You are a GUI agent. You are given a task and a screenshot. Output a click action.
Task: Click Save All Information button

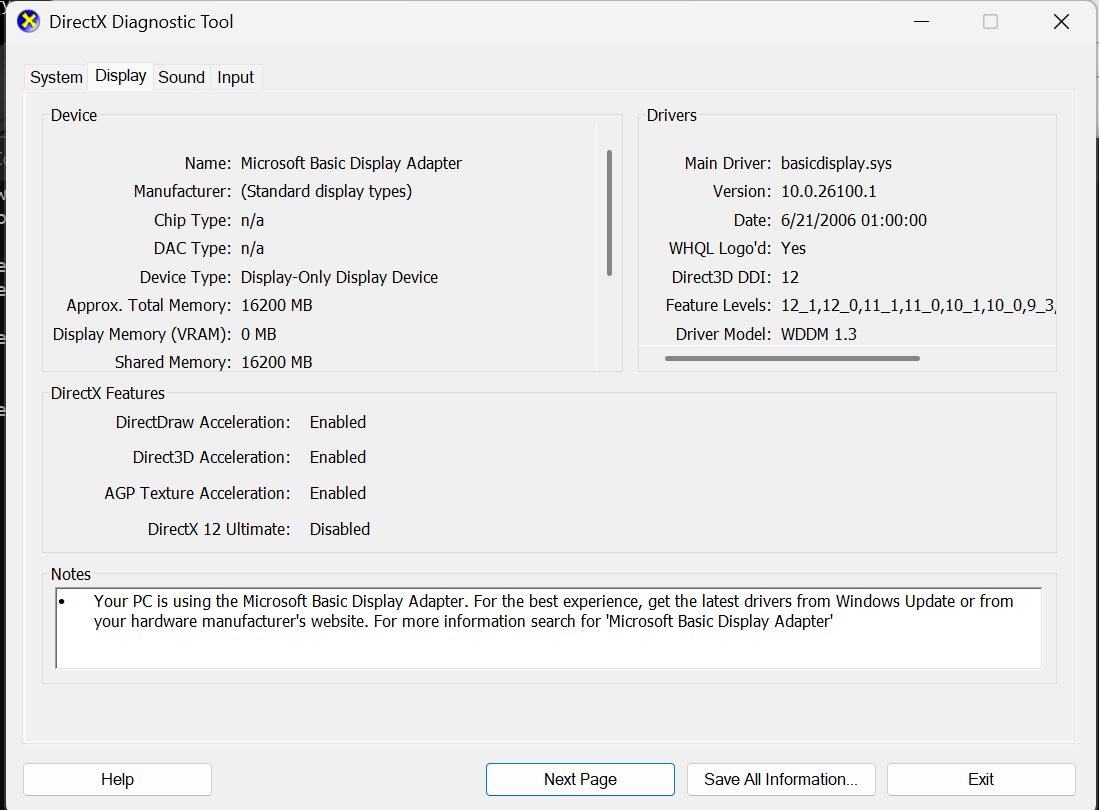point(781,779)
